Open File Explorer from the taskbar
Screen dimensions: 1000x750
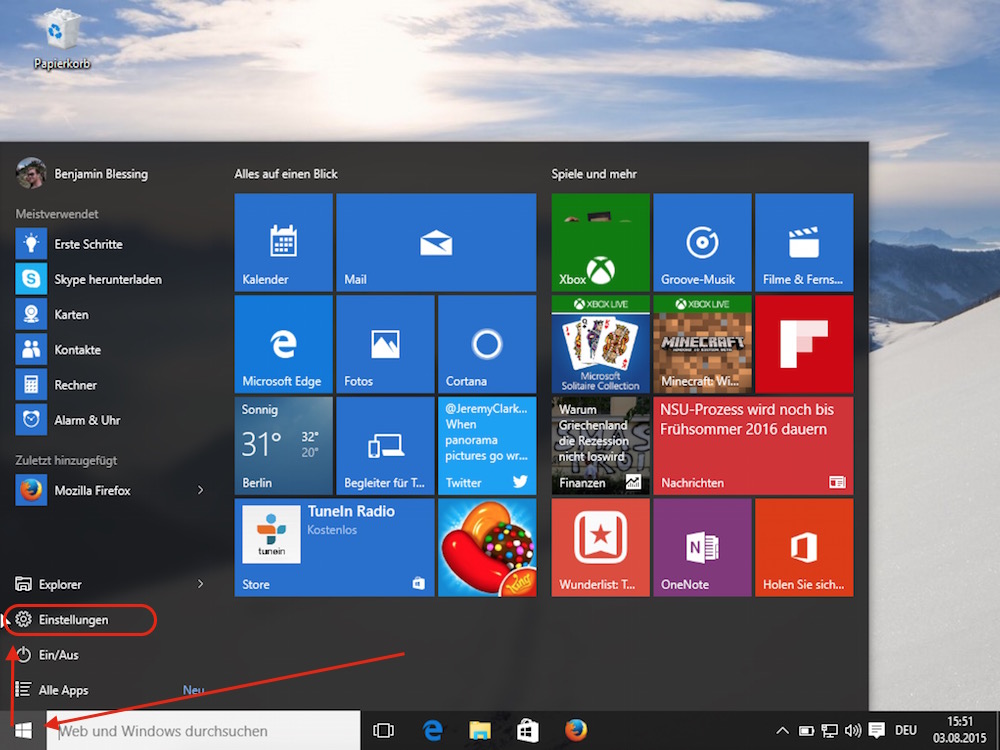coord(480,730)
